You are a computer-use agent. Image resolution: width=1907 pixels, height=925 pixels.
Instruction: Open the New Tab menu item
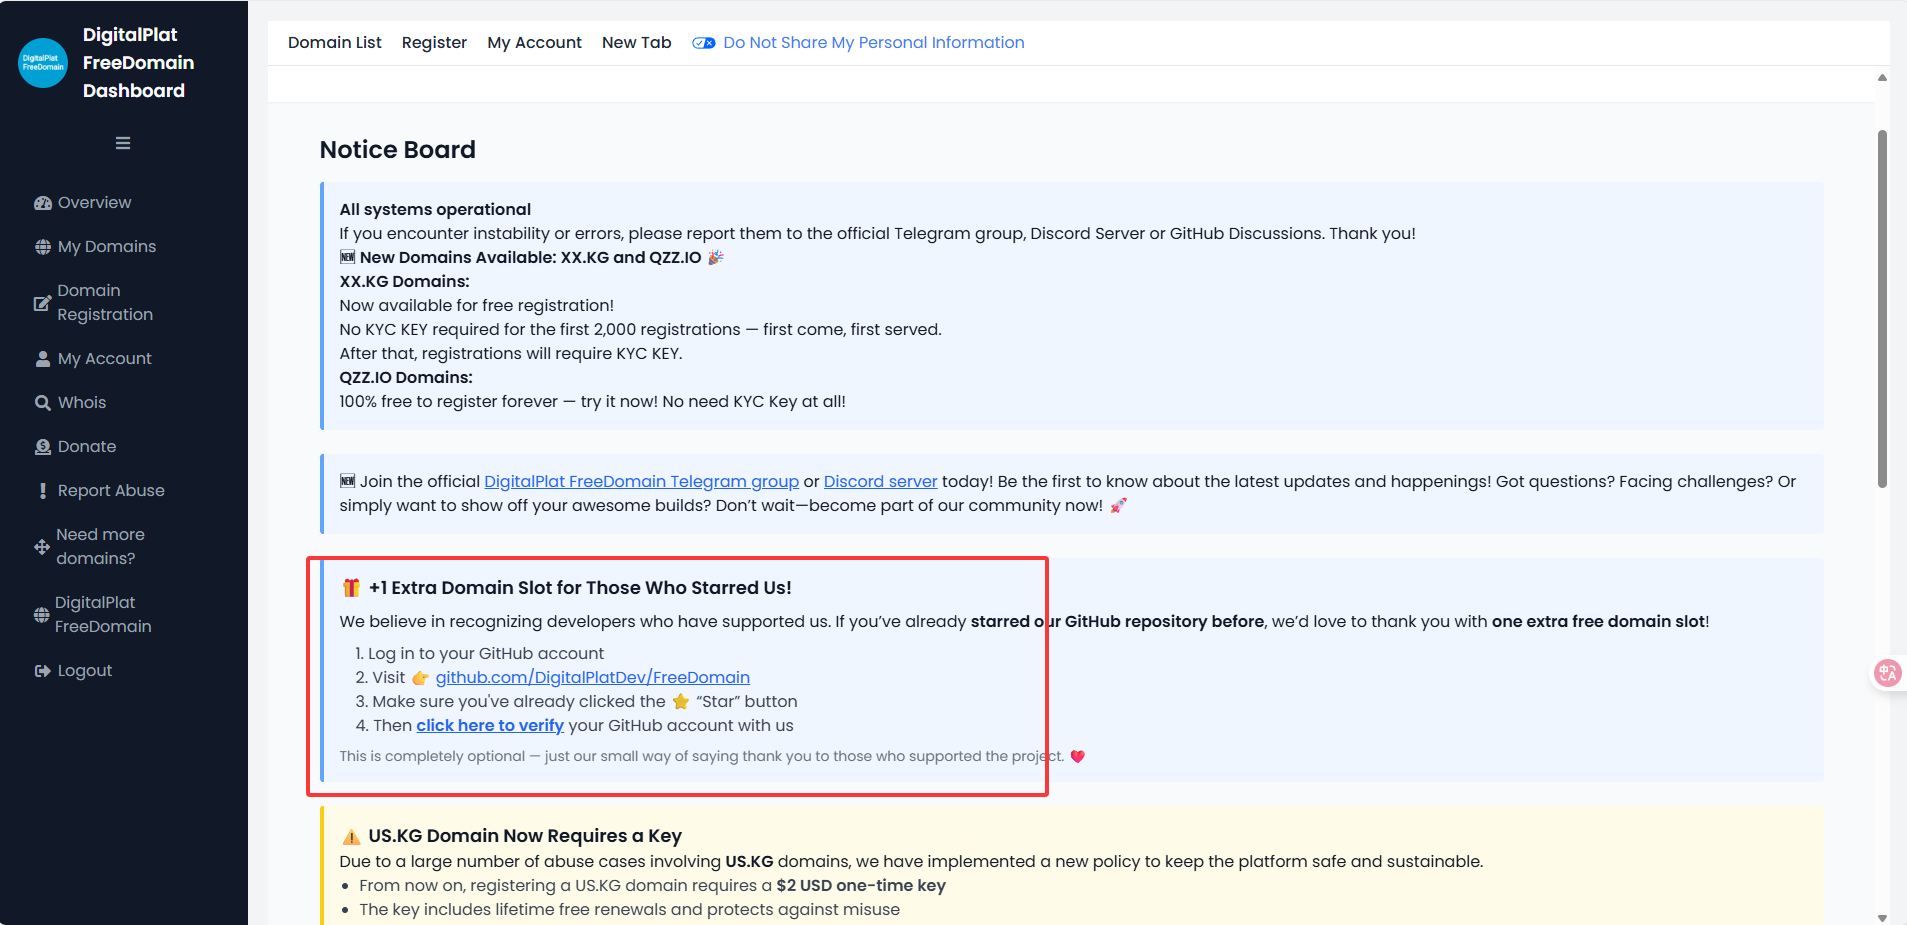tap(636, 43)
